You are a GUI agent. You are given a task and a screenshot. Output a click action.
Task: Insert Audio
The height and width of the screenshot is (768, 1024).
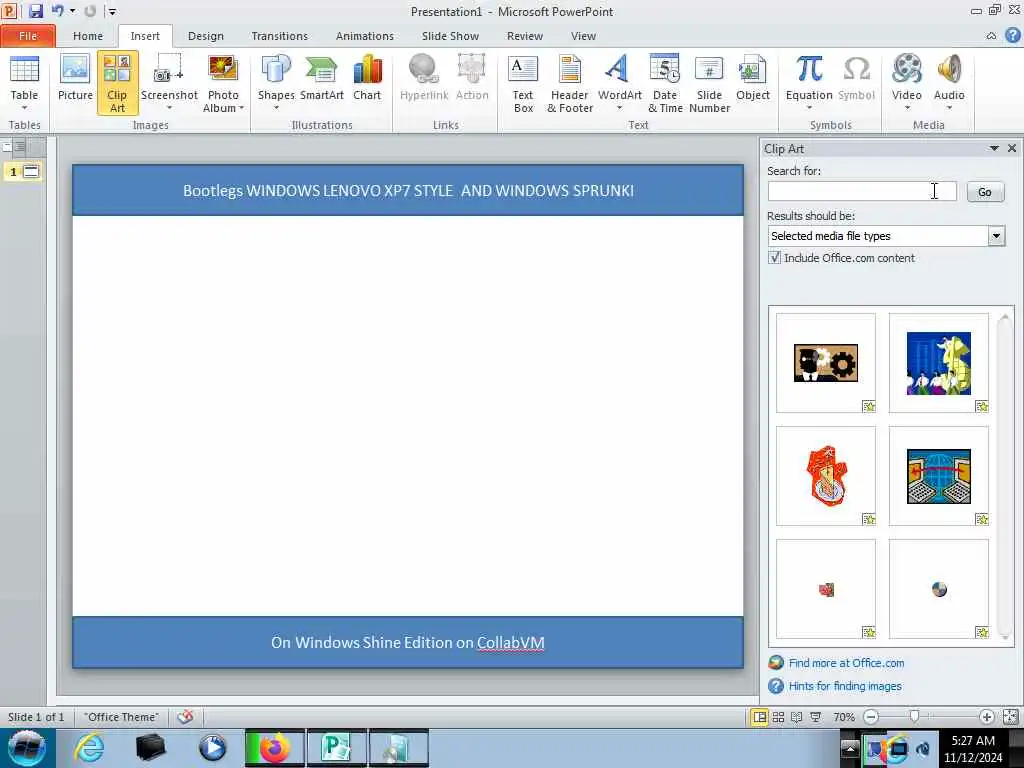point(949,83)
